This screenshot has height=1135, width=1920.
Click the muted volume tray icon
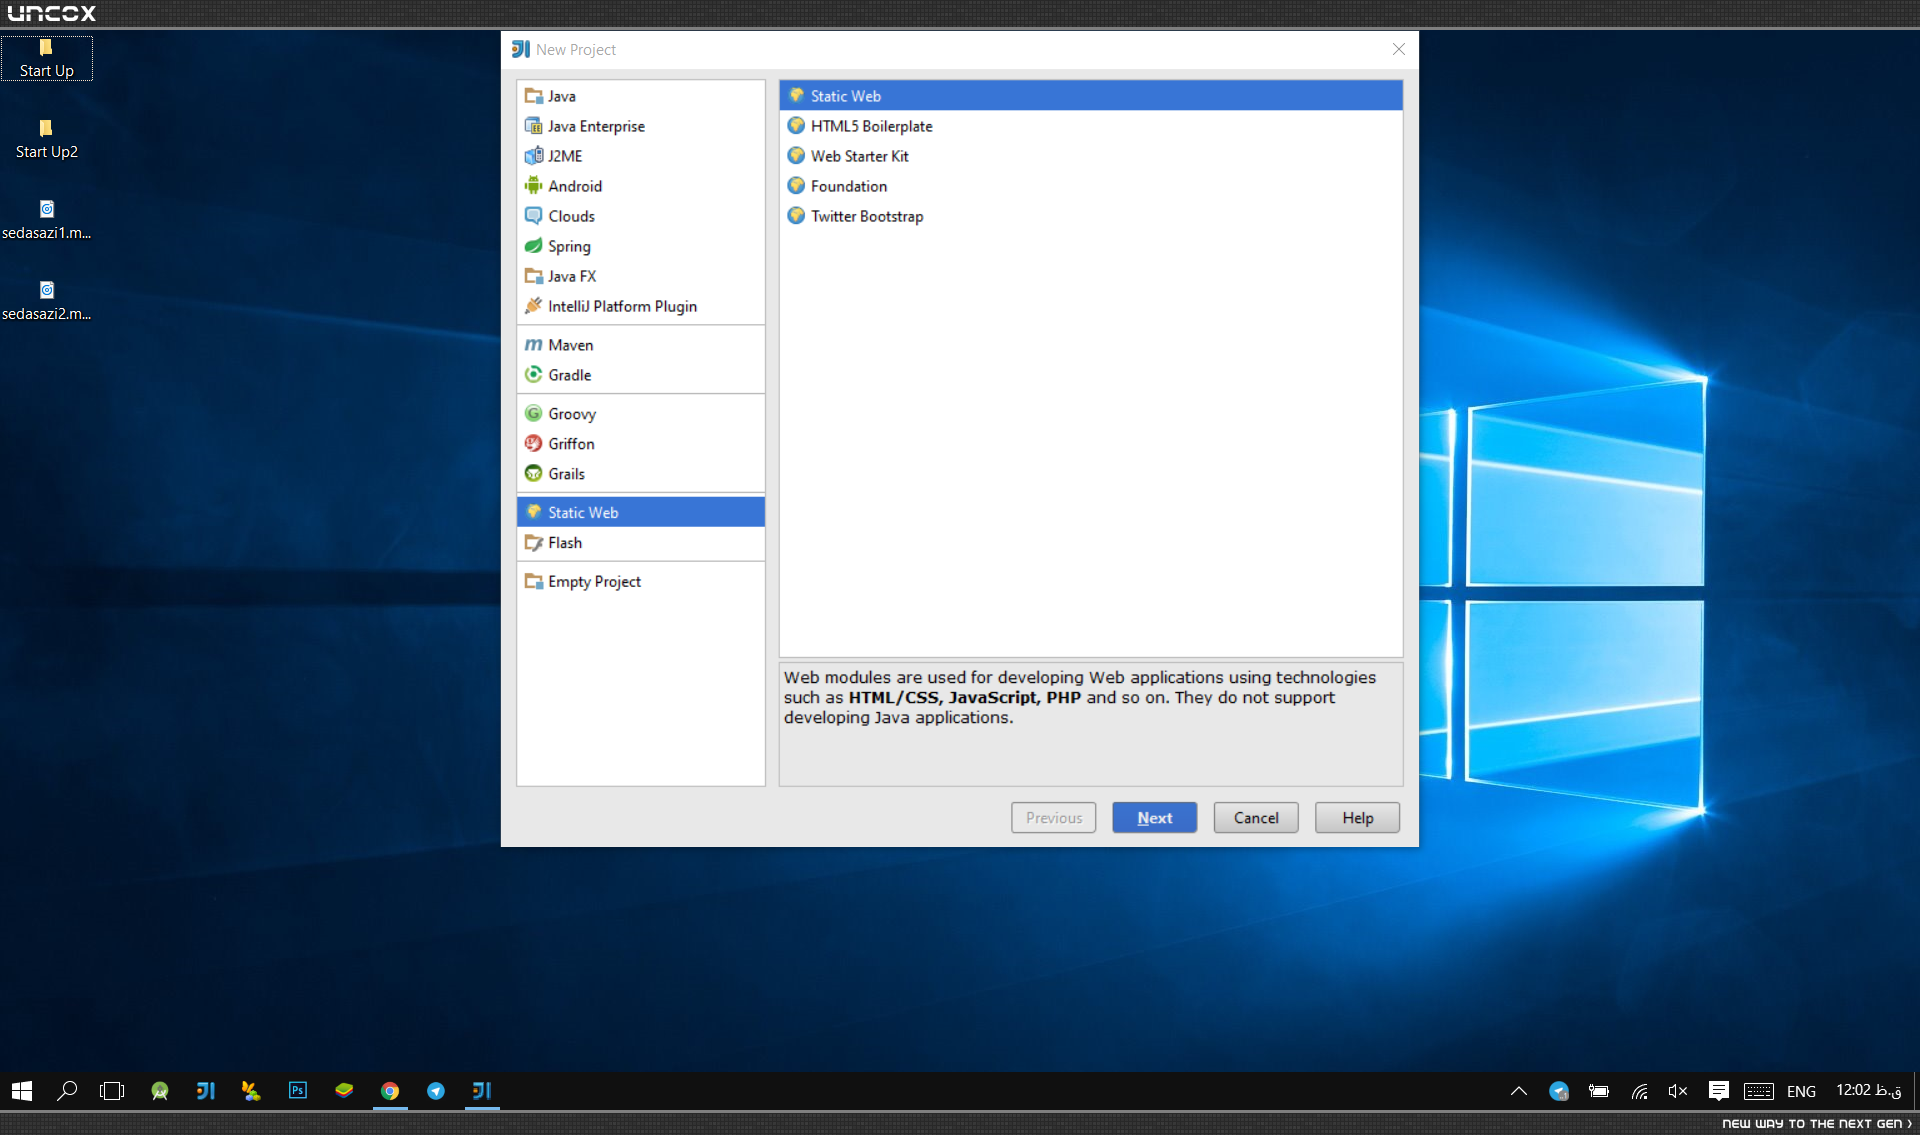point(1678,1091)
